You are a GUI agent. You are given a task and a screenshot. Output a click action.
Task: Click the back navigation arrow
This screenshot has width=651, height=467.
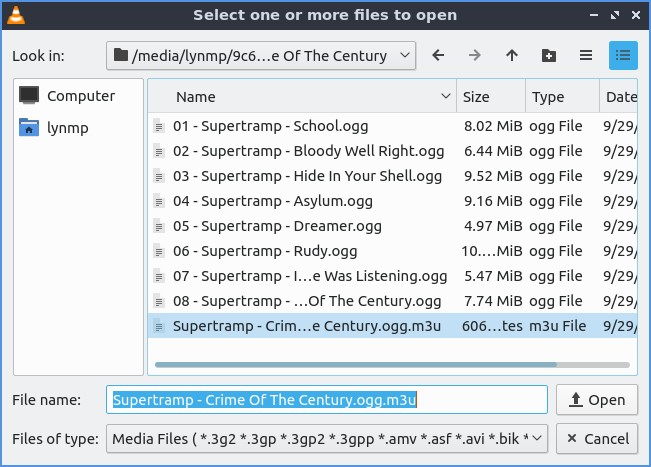[x=438, y=56]
